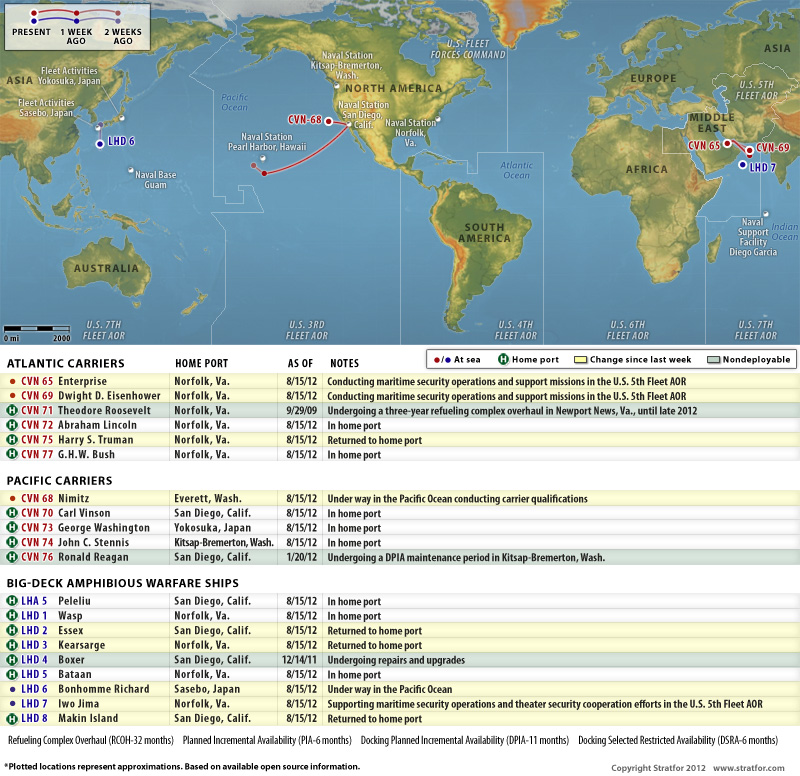The image size is (800, 776).
Task: Click the carrier qualifications note for Nimitz
Action: [x=457, y=498]
